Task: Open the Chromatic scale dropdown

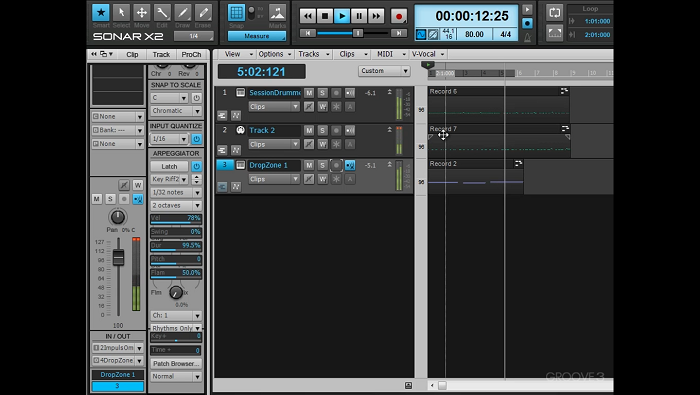Action: [176, 111]
